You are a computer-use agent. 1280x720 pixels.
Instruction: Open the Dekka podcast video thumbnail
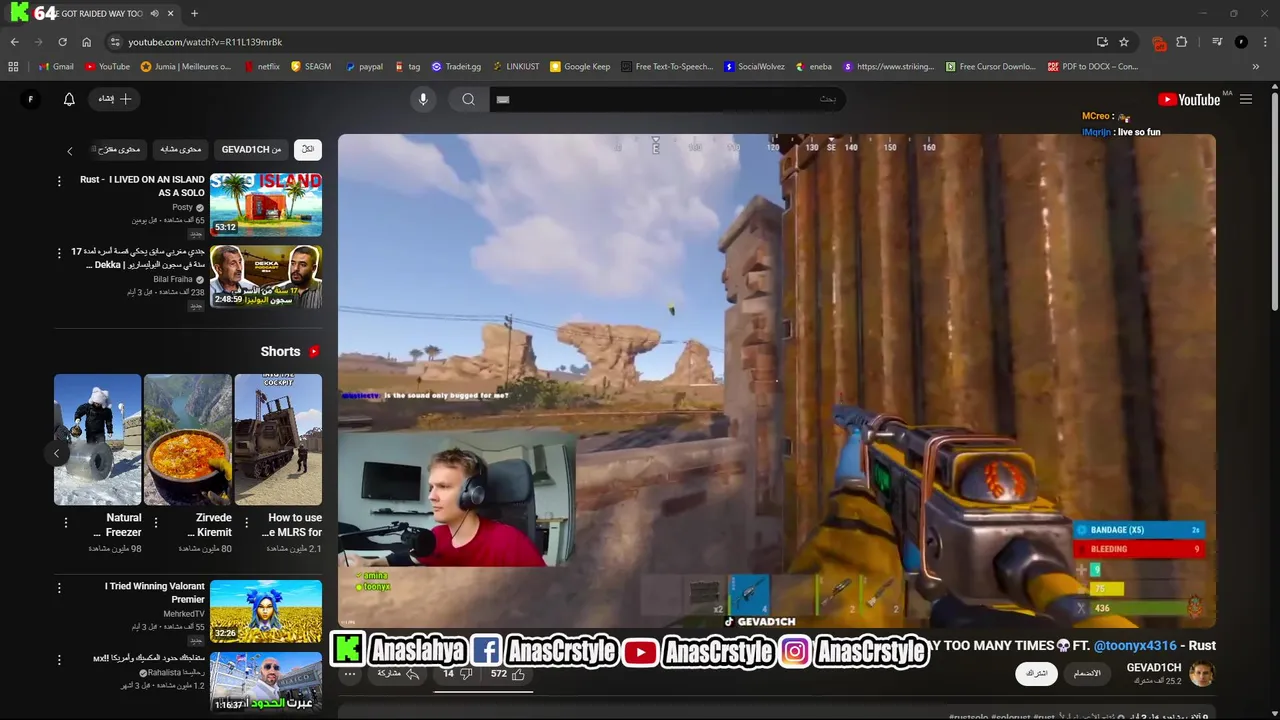point(266,276)
